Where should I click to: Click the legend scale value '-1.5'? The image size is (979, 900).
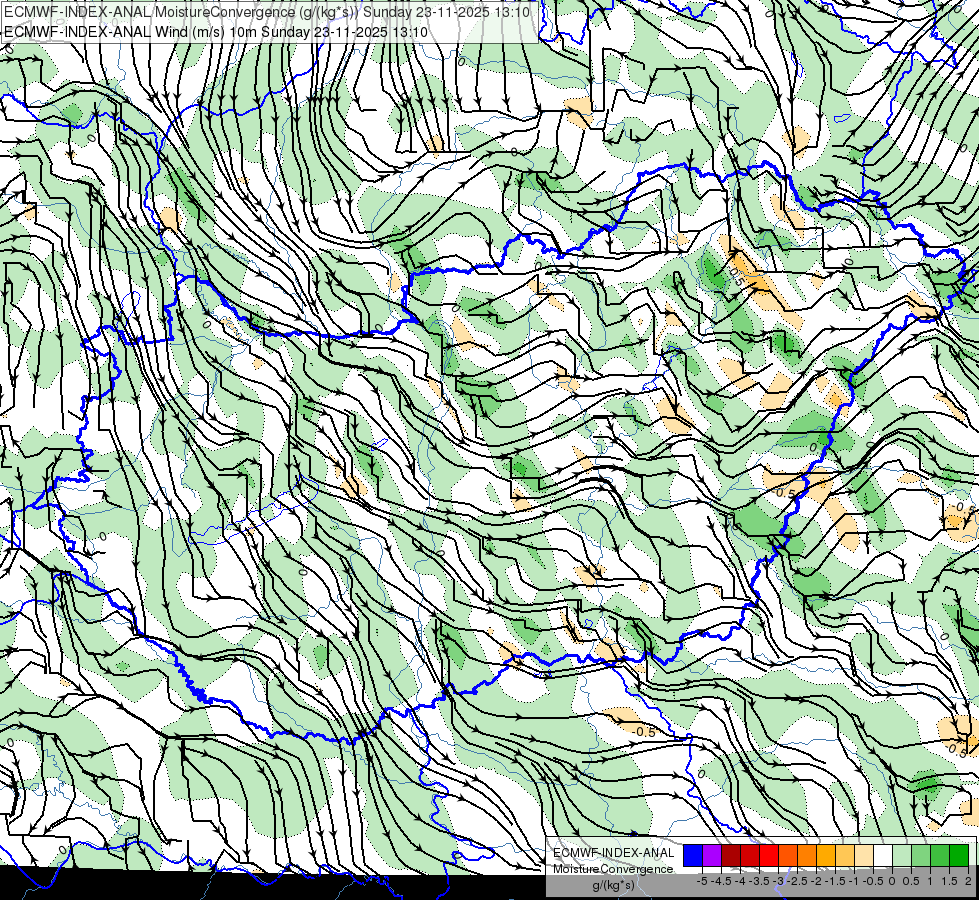click(835, 881)
